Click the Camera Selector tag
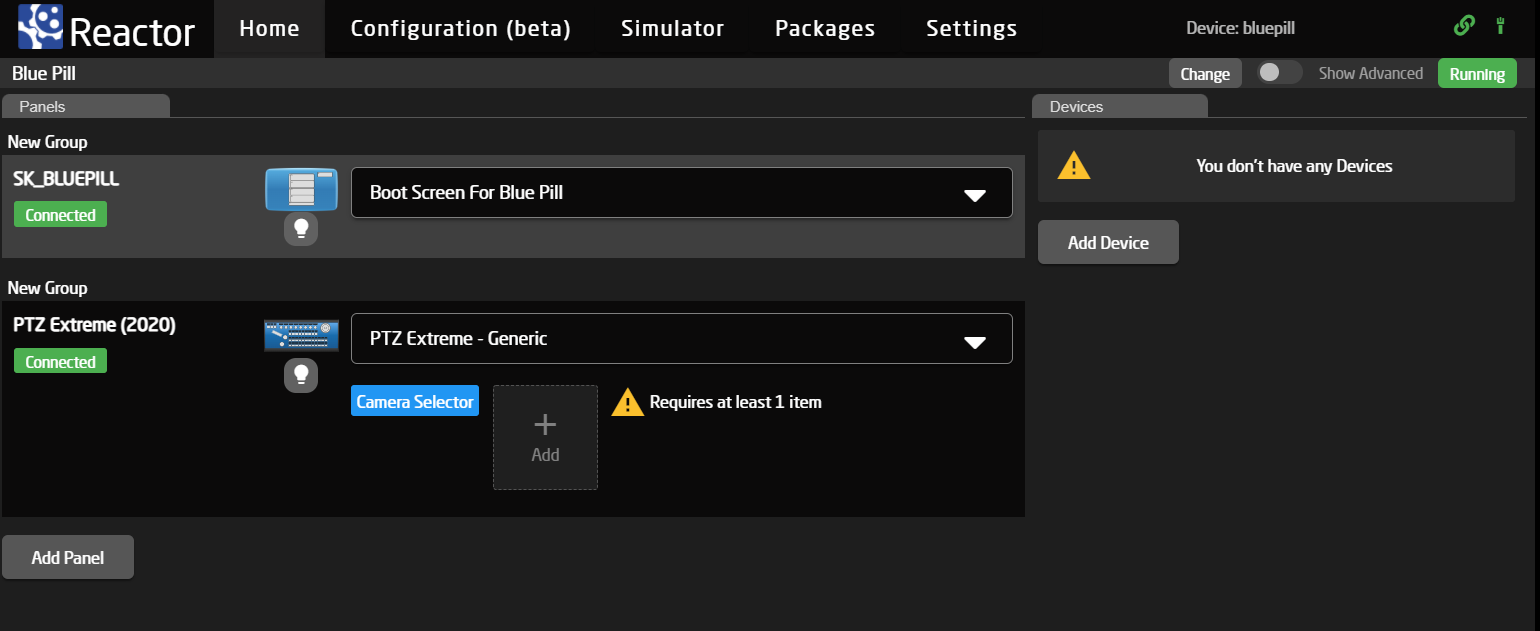1540x631 pixels. point(415,401)
